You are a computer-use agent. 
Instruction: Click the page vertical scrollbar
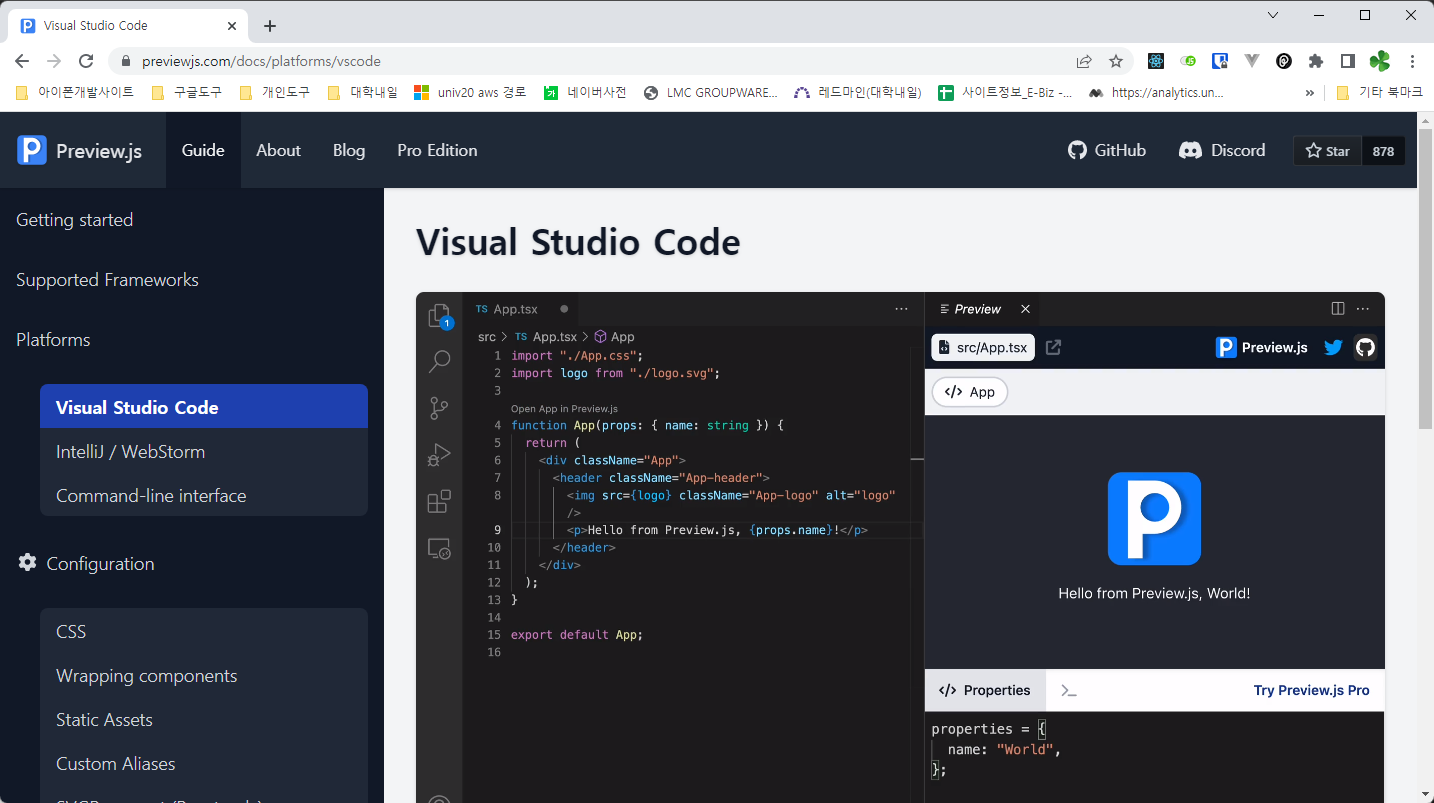pos(1425,280)
